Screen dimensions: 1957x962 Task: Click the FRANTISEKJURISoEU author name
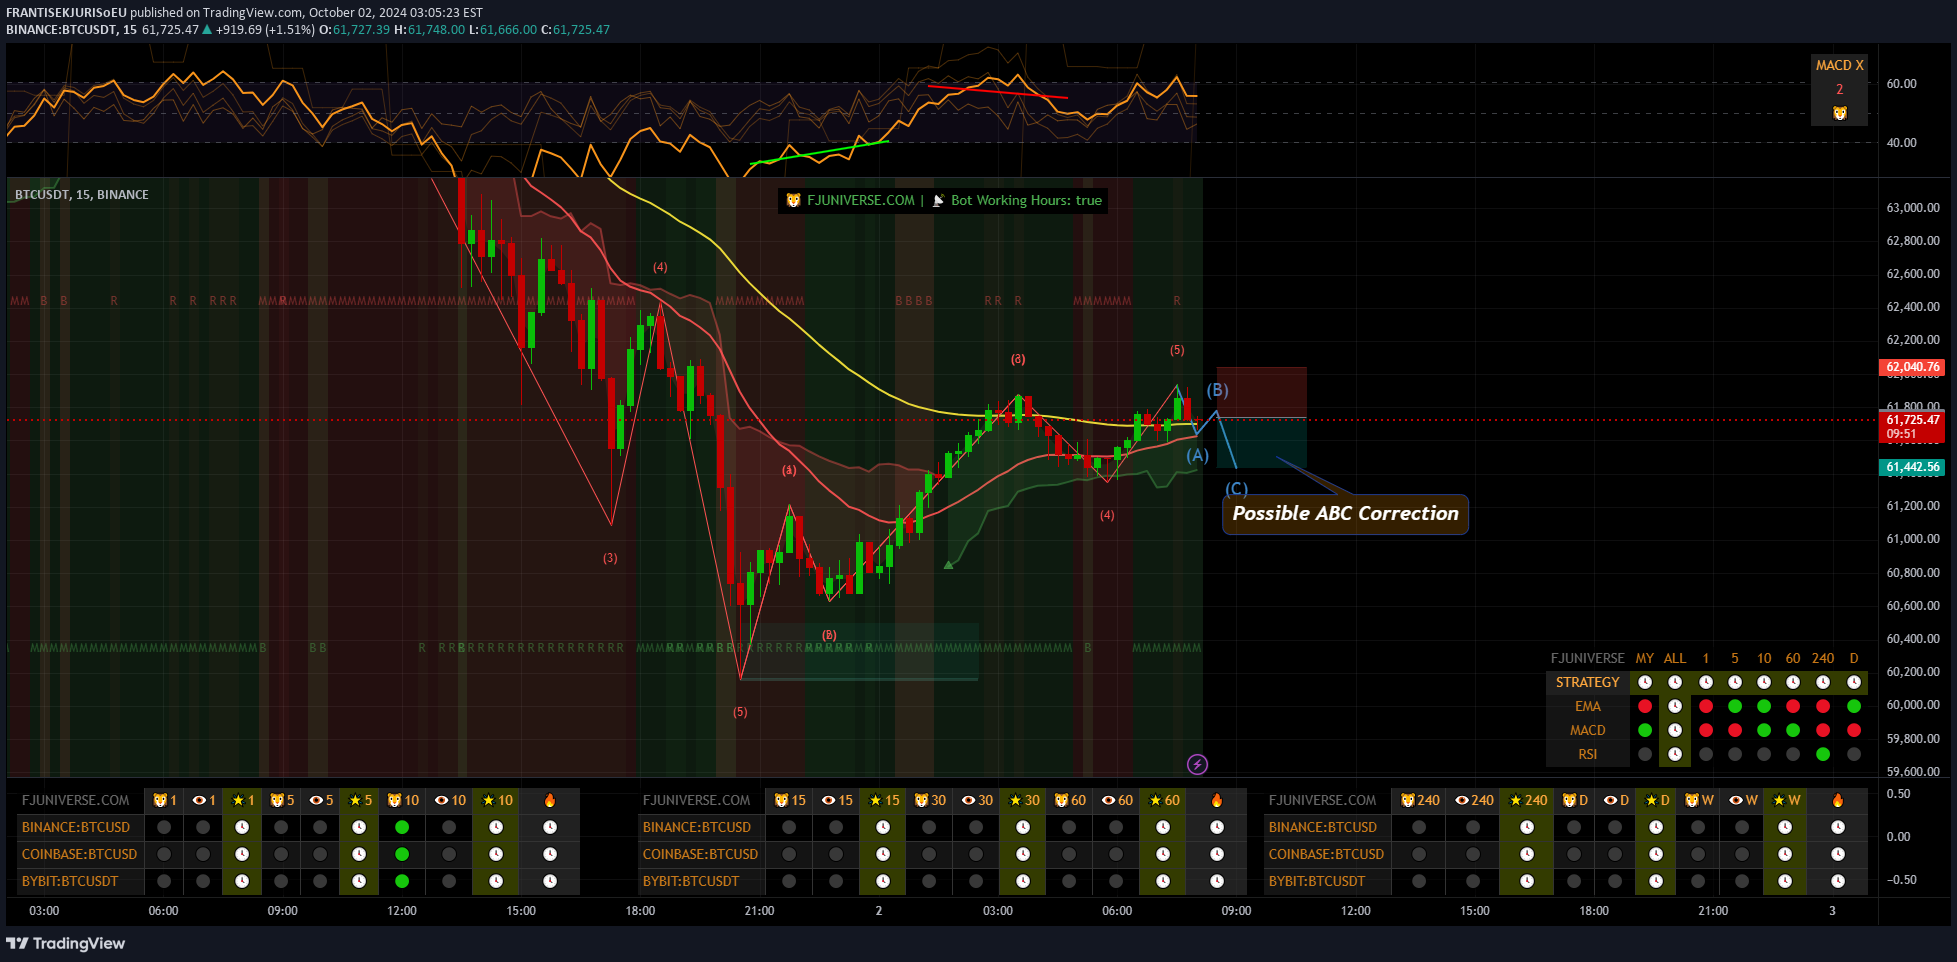pyautogui.click(x=67, y=13)
